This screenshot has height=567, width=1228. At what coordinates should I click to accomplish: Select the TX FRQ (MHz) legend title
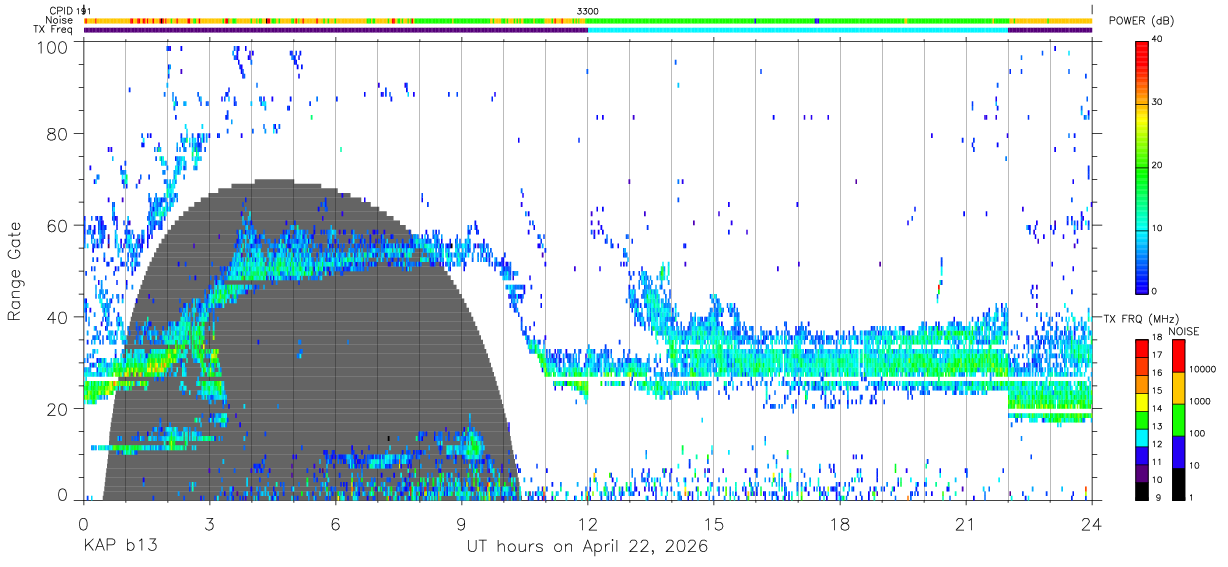(x=1142, y=319)
